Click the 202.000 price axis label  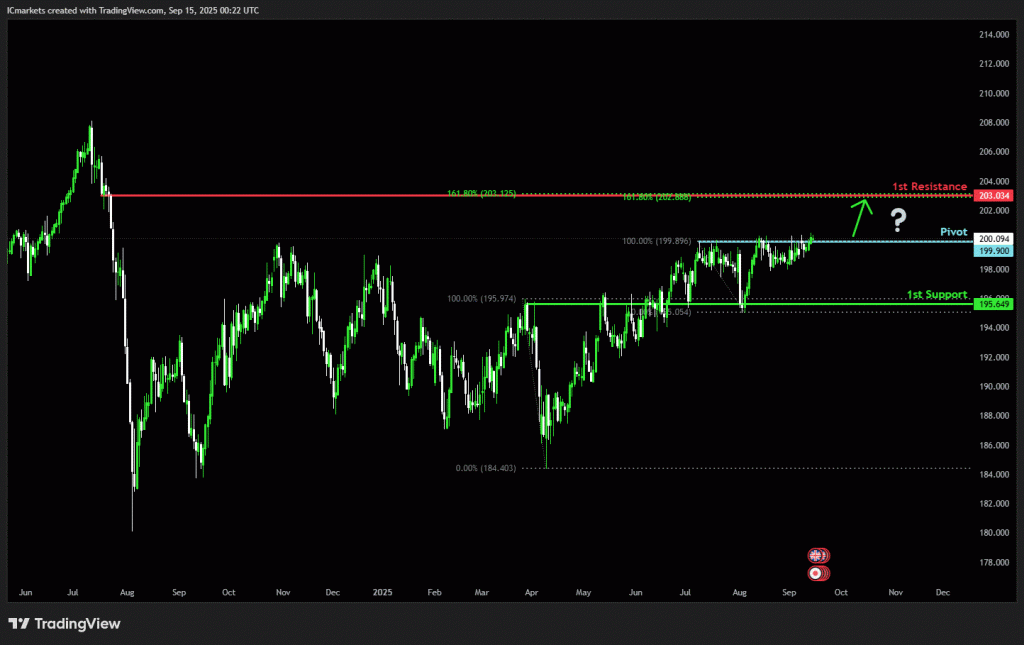tap(994, 211)
